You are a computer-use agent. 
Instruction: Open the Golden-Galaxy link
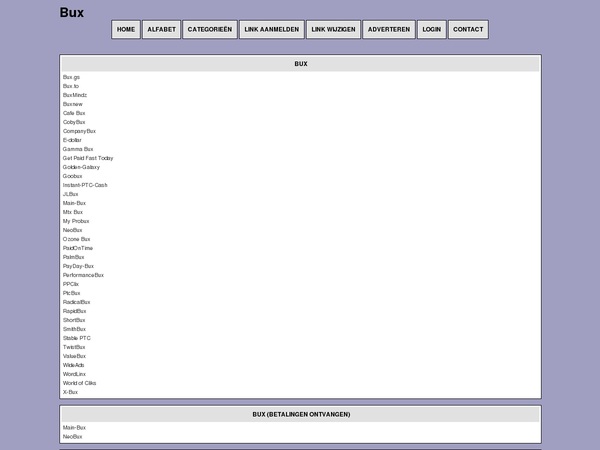[81, 167]
